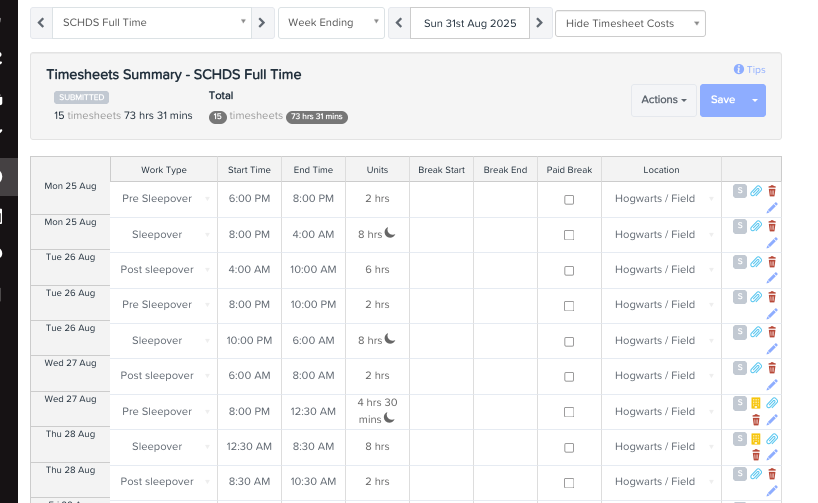Open the Tips link
The width and height of the screenshot is (818, 503).
(x=750, y=69)
